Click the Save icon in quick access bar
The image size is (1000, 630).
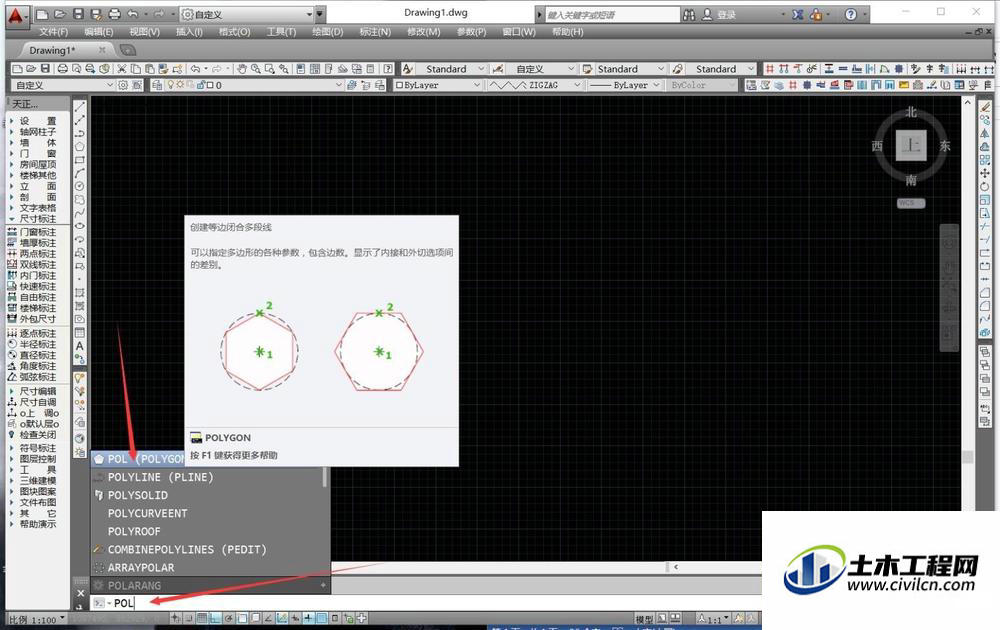[x=78, y=14]
